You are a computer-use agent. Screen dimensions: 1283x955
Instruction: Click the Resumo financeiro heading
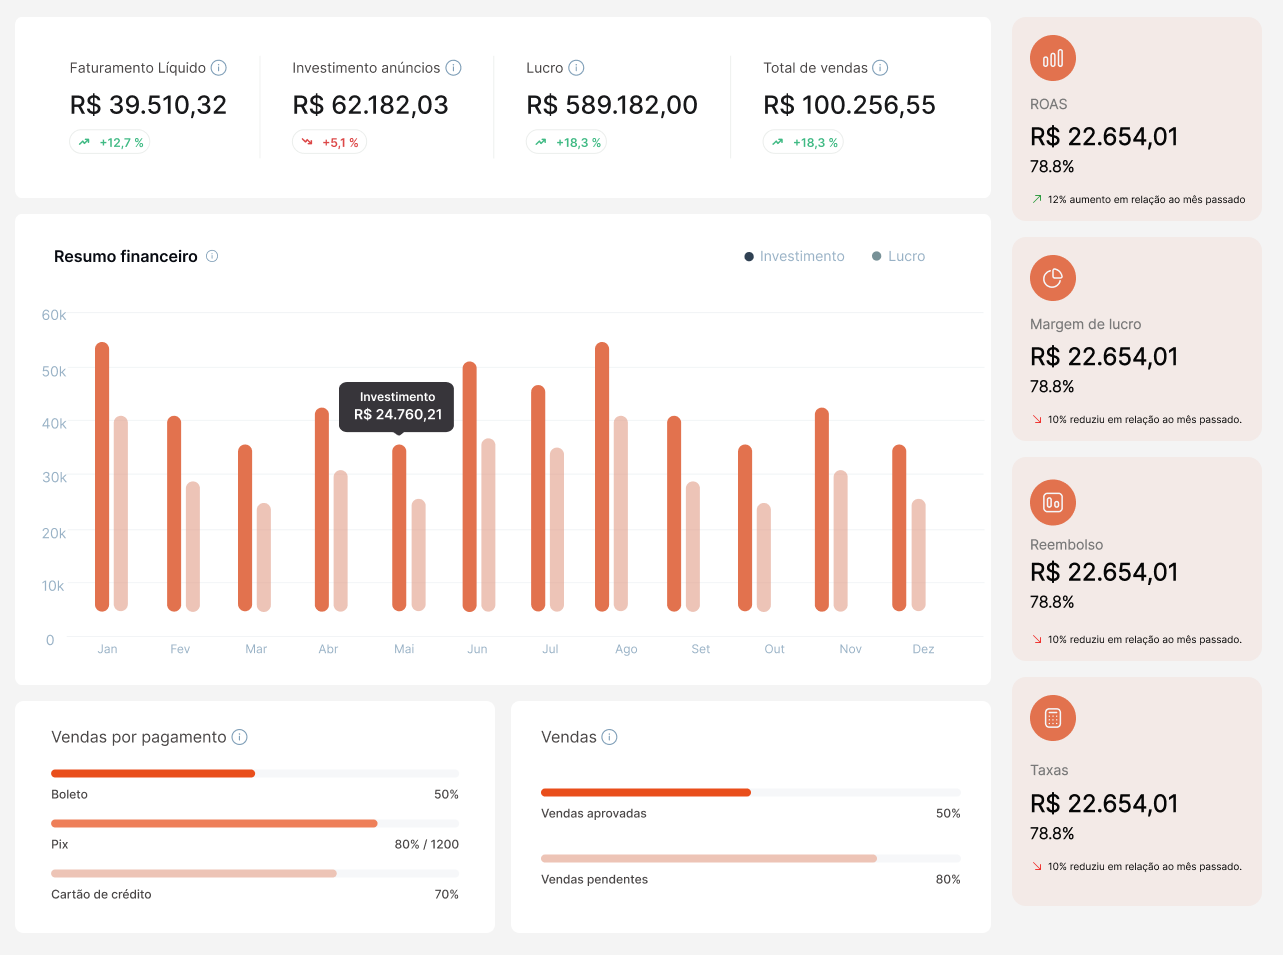126,256
